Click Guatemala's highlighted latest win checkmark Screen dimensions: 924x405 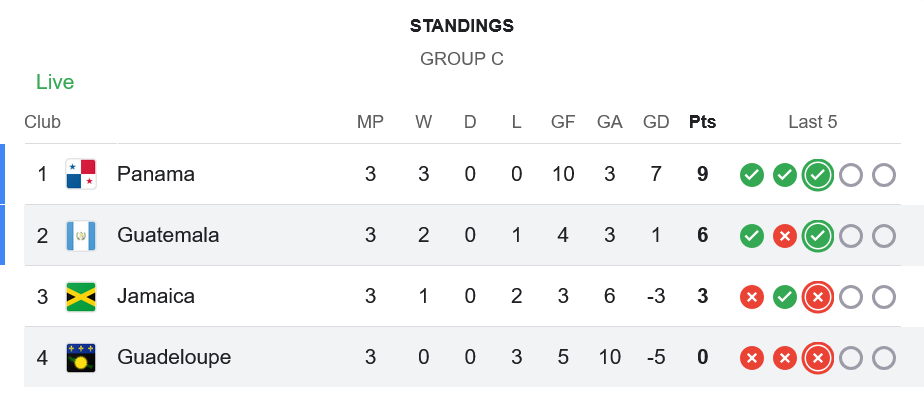(x=818, y=237)
